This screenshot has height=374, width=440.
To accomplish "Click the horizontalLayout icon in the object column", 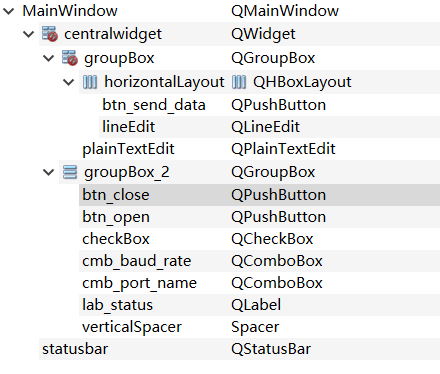I will [90, 82].
